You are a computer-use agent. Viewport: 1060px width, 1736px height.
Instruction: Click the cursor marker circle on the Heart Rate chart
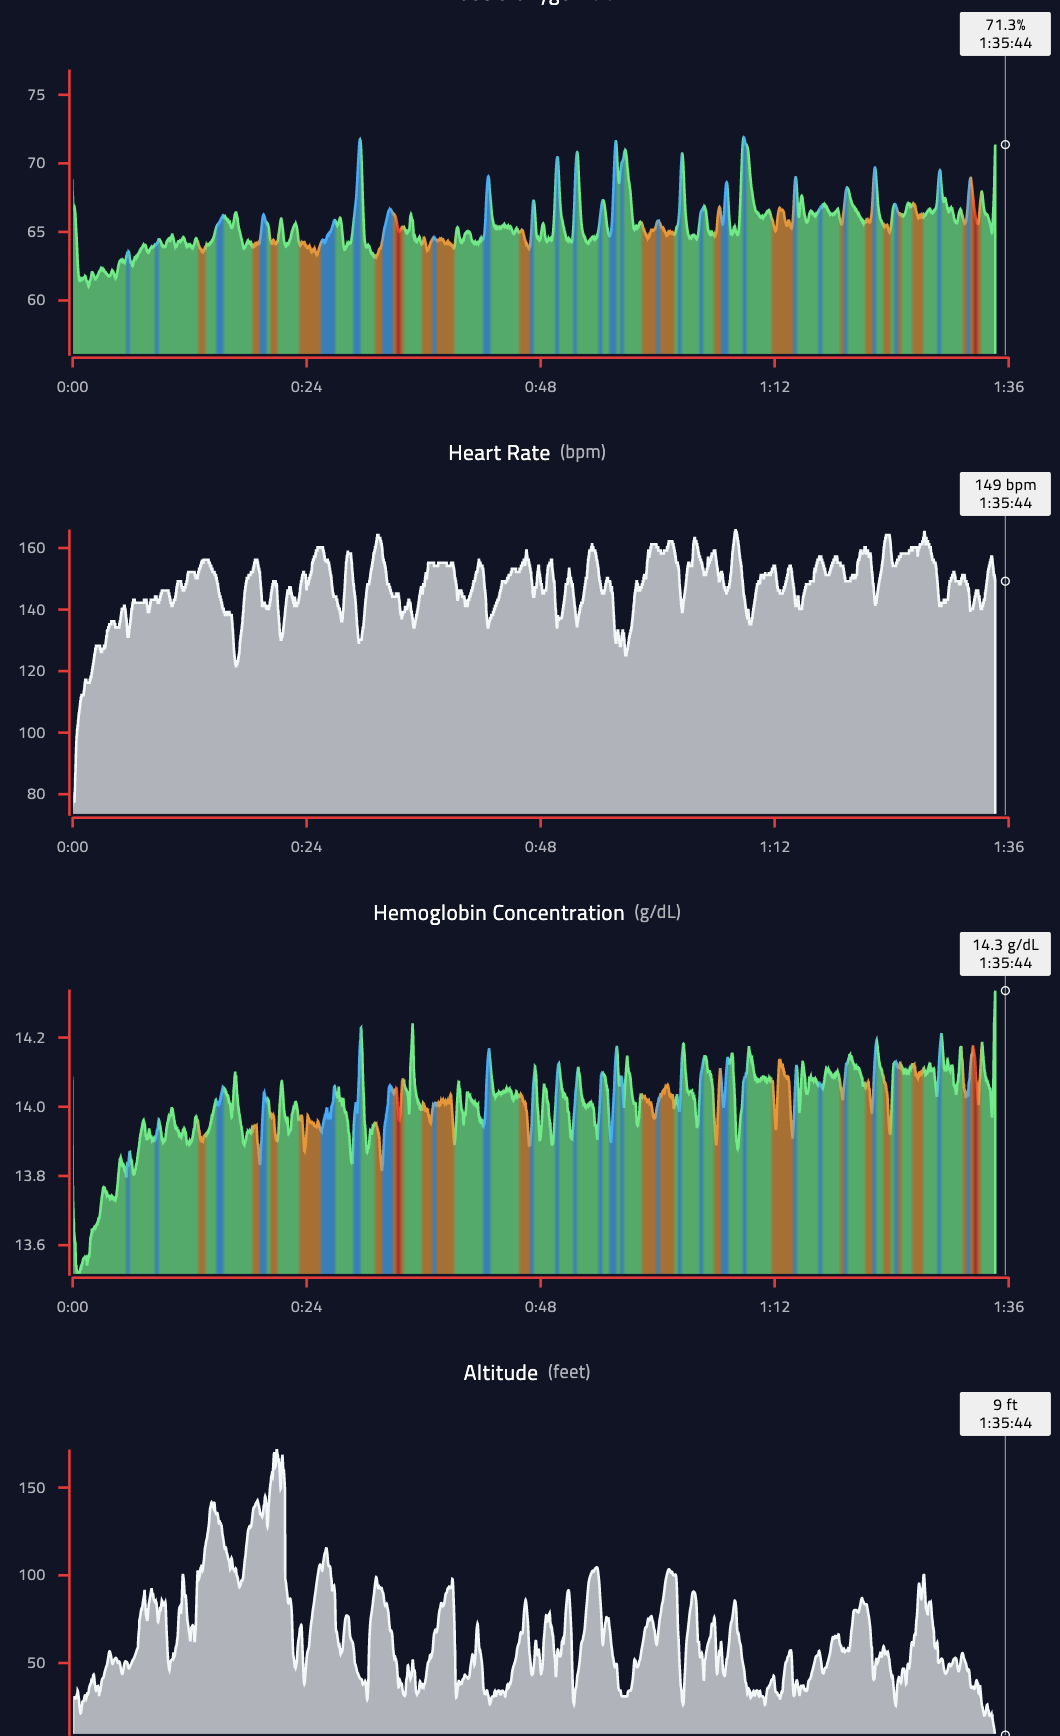1005,581
